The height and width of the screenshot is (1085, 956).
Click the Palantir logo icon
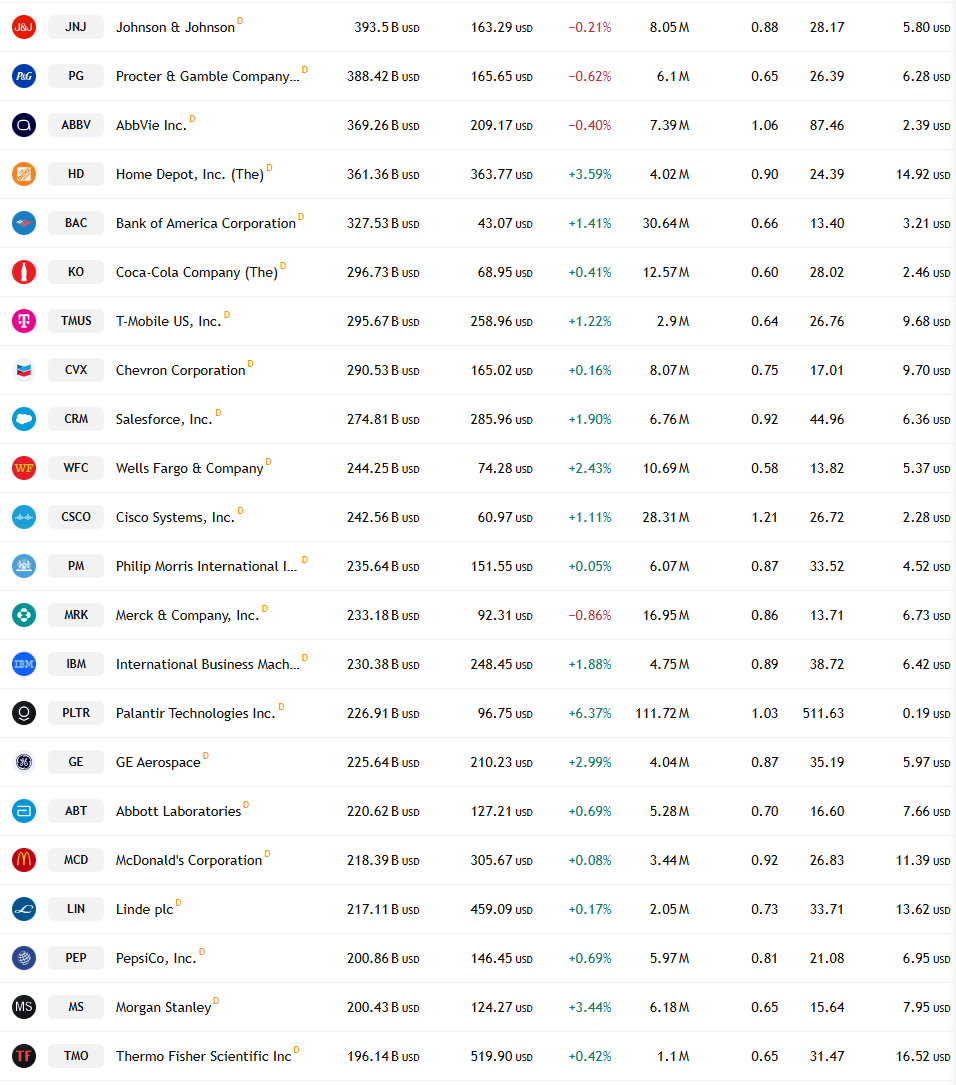[24, 713]
